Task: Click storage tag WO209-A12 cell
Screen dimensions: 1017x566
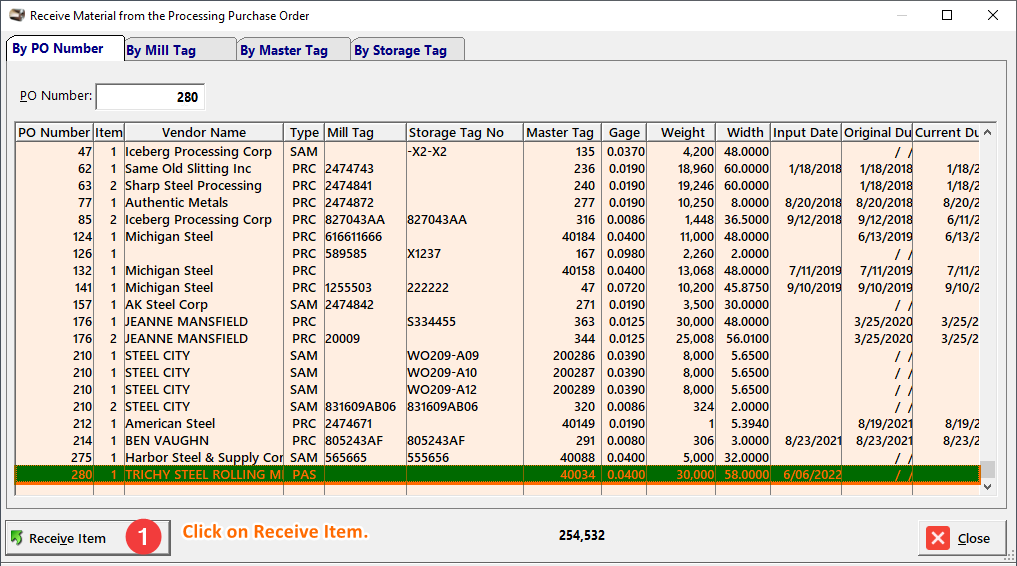Action: click(464, 390)
